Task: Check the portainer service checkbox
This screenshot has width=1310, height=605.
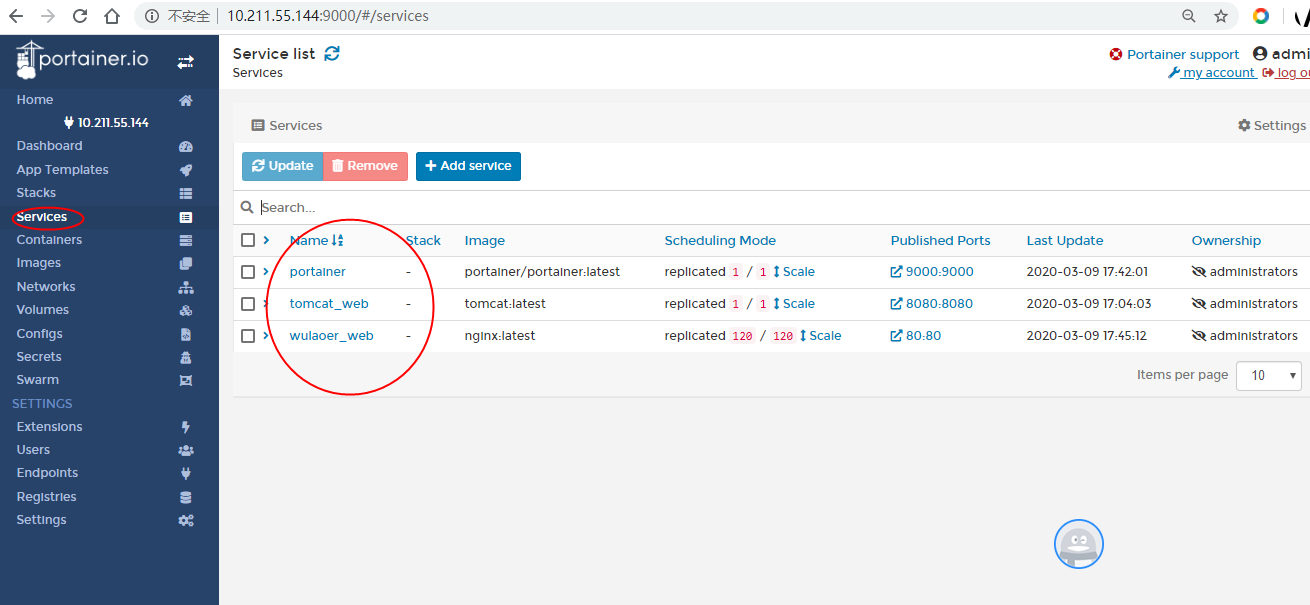Action: tap(248, 272)
